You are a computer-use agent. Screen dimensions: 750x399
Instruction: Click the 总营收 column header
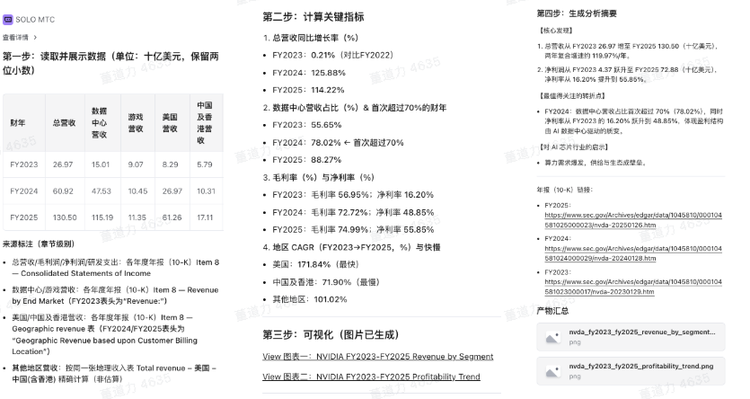pyautogui.click(x=64, y=123)
